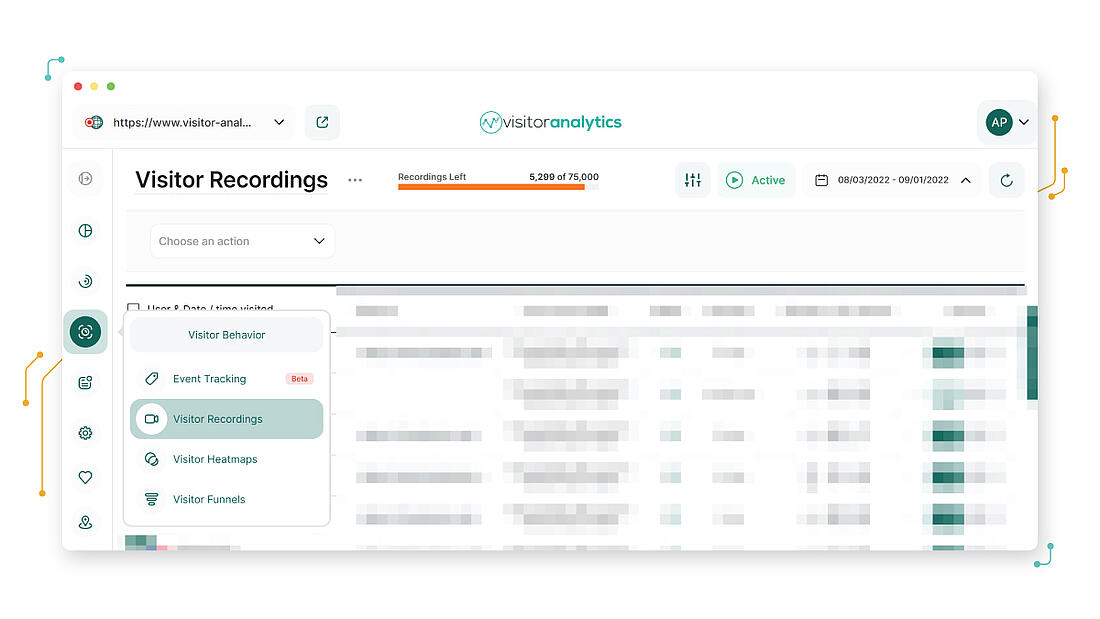Select Event Tracking menu item

point(227,378)
